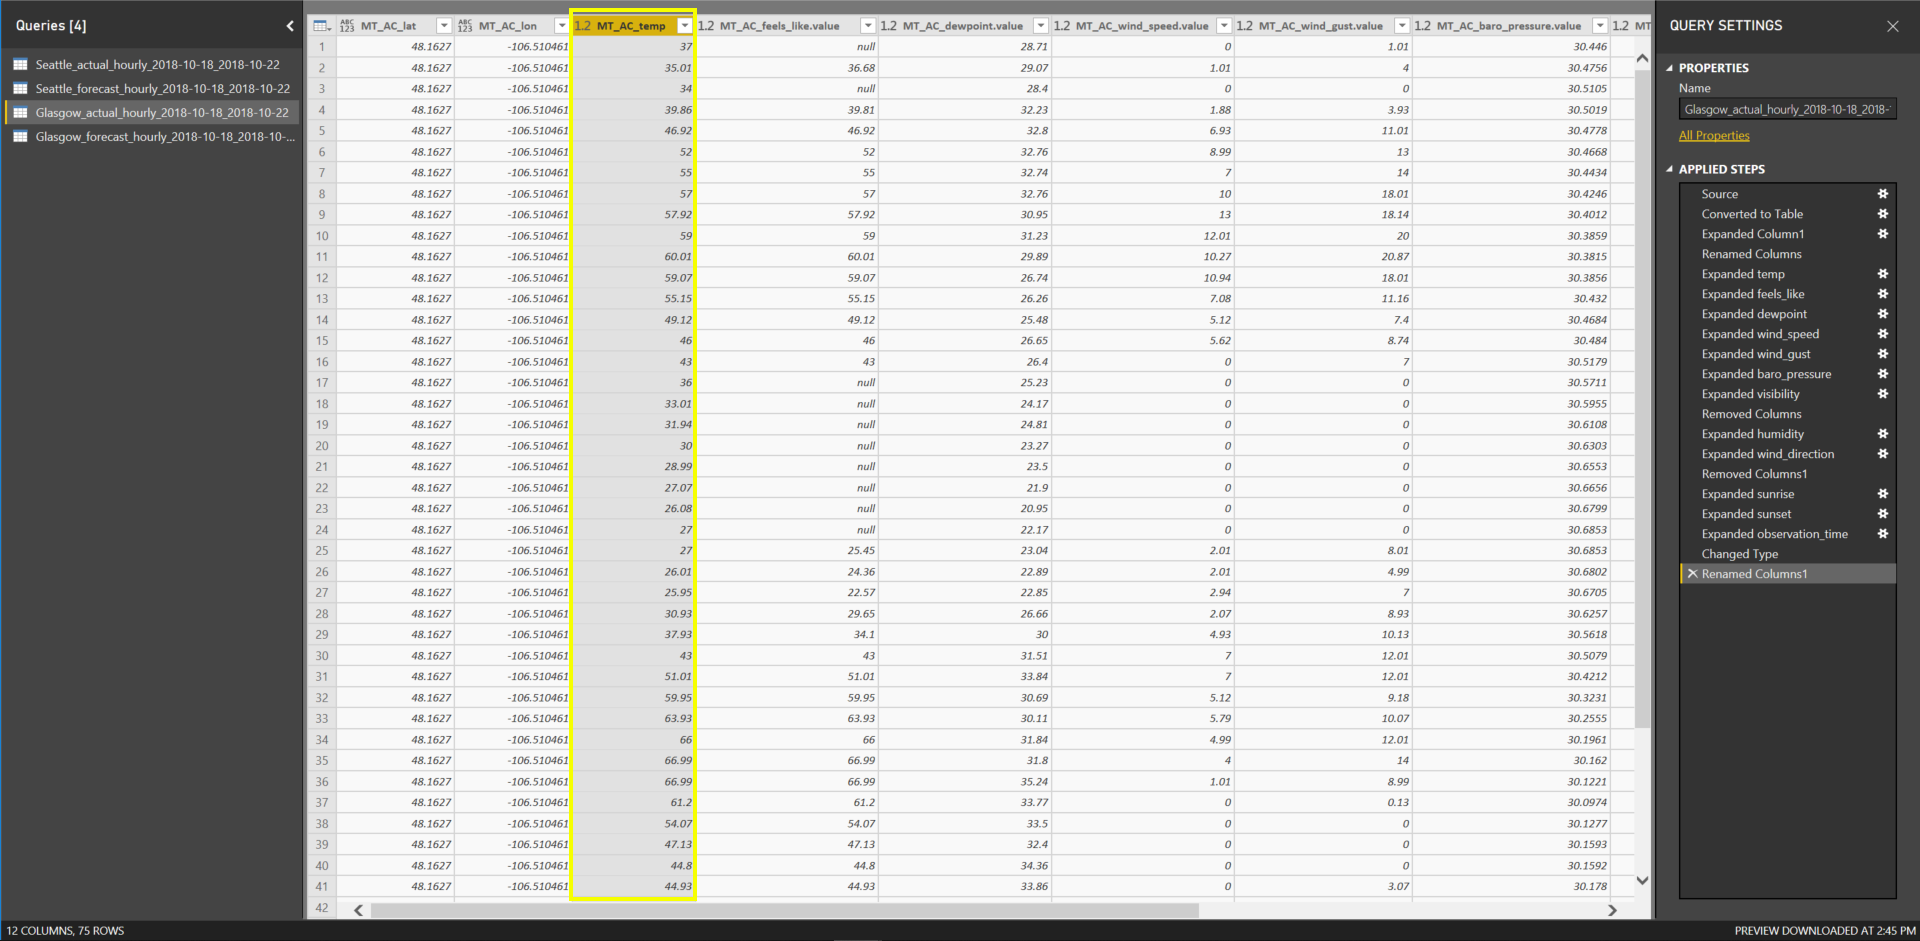Open gear settings for Expanded humidity step
The height and width of the screenshot is (941, 1920).
[x=1882, y=434]
